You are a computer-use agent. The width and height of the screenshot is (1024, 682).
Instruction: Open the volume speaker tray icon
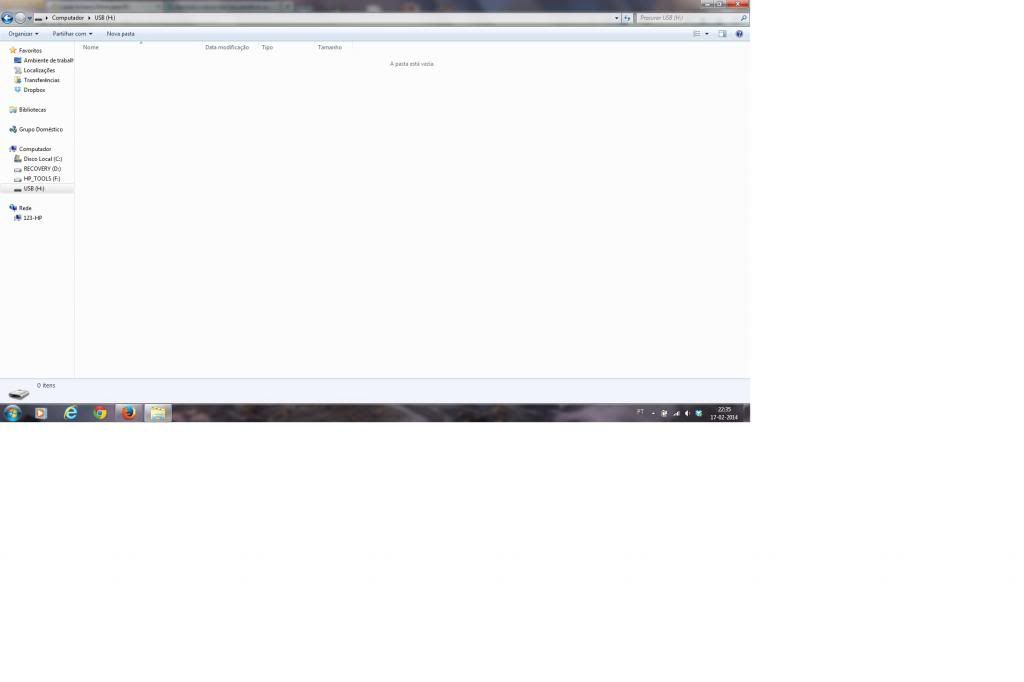tap(687, 414)
